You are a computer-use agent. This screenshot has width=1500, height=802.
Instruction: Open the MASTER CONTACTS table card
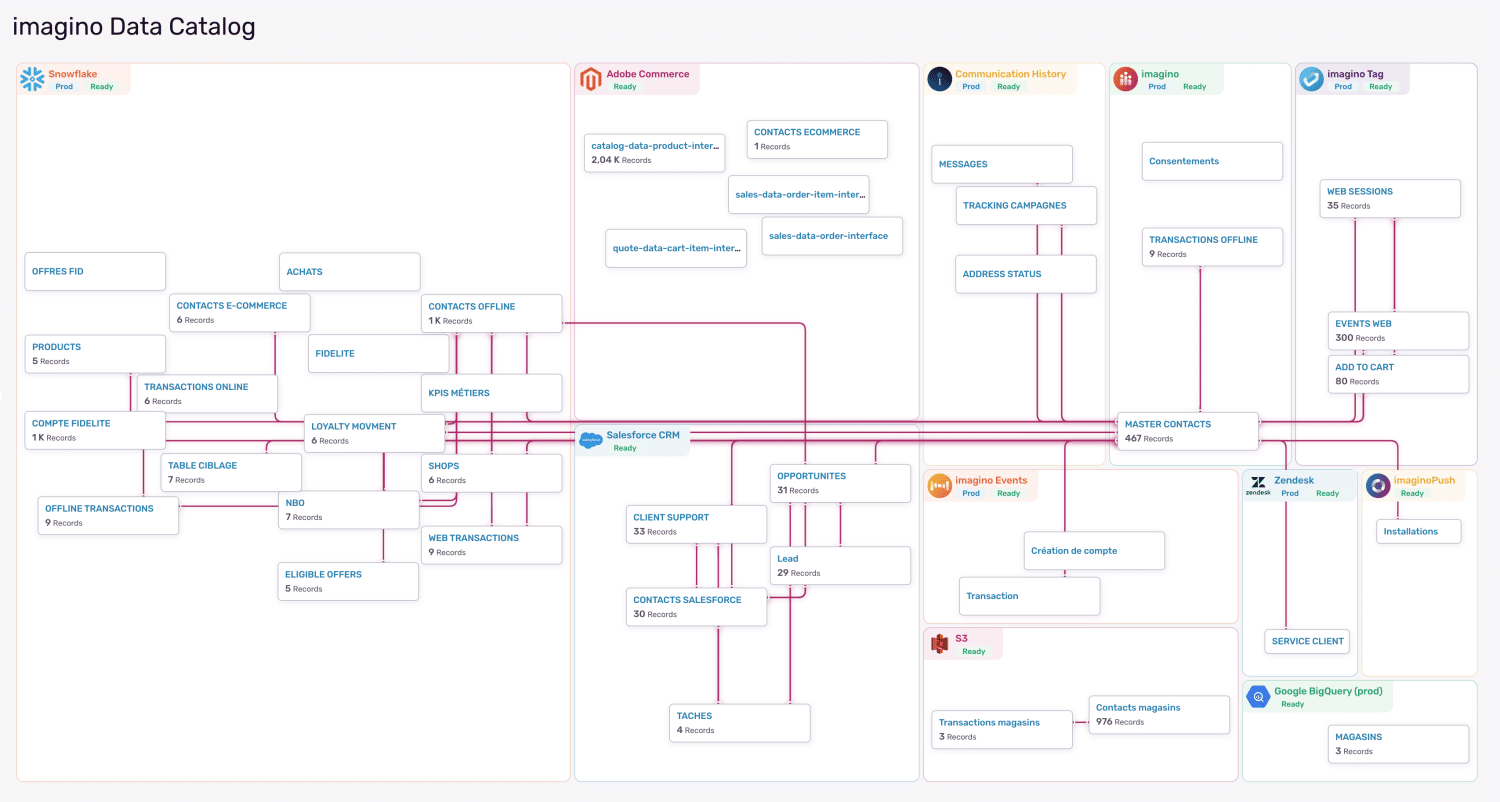pyautogui.click(x=1185, y=431)
